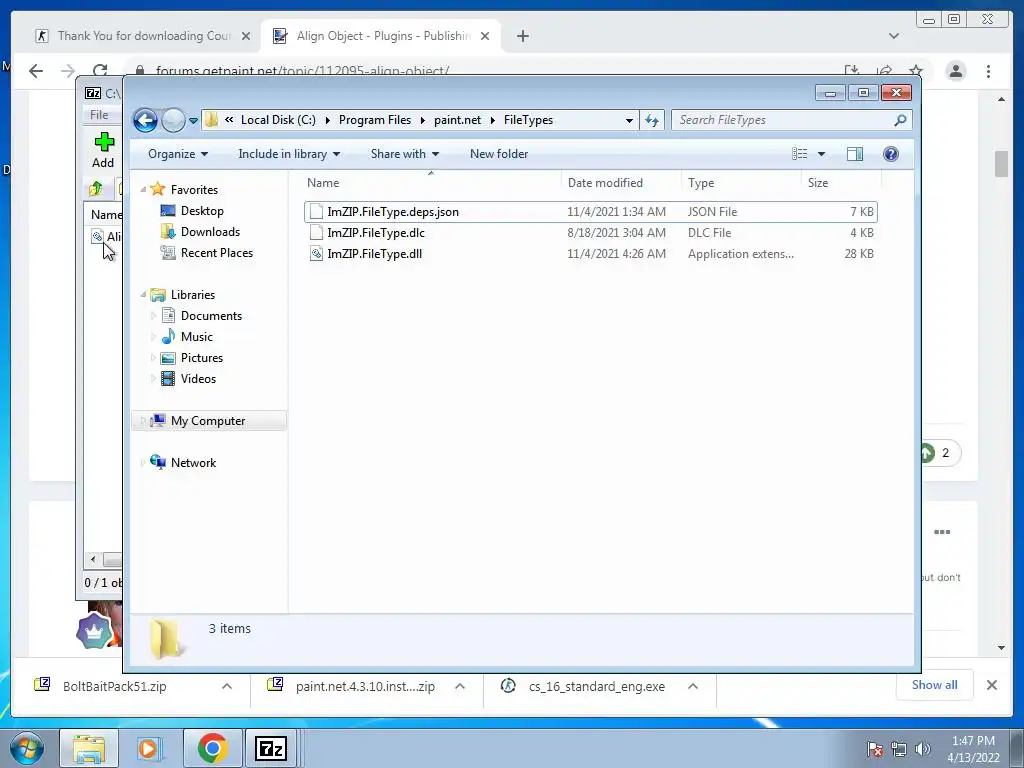This screenshot has width=1024, height=768.
Task: Select the ImZIP.FileType.dlc file
Action: [590, 232]
